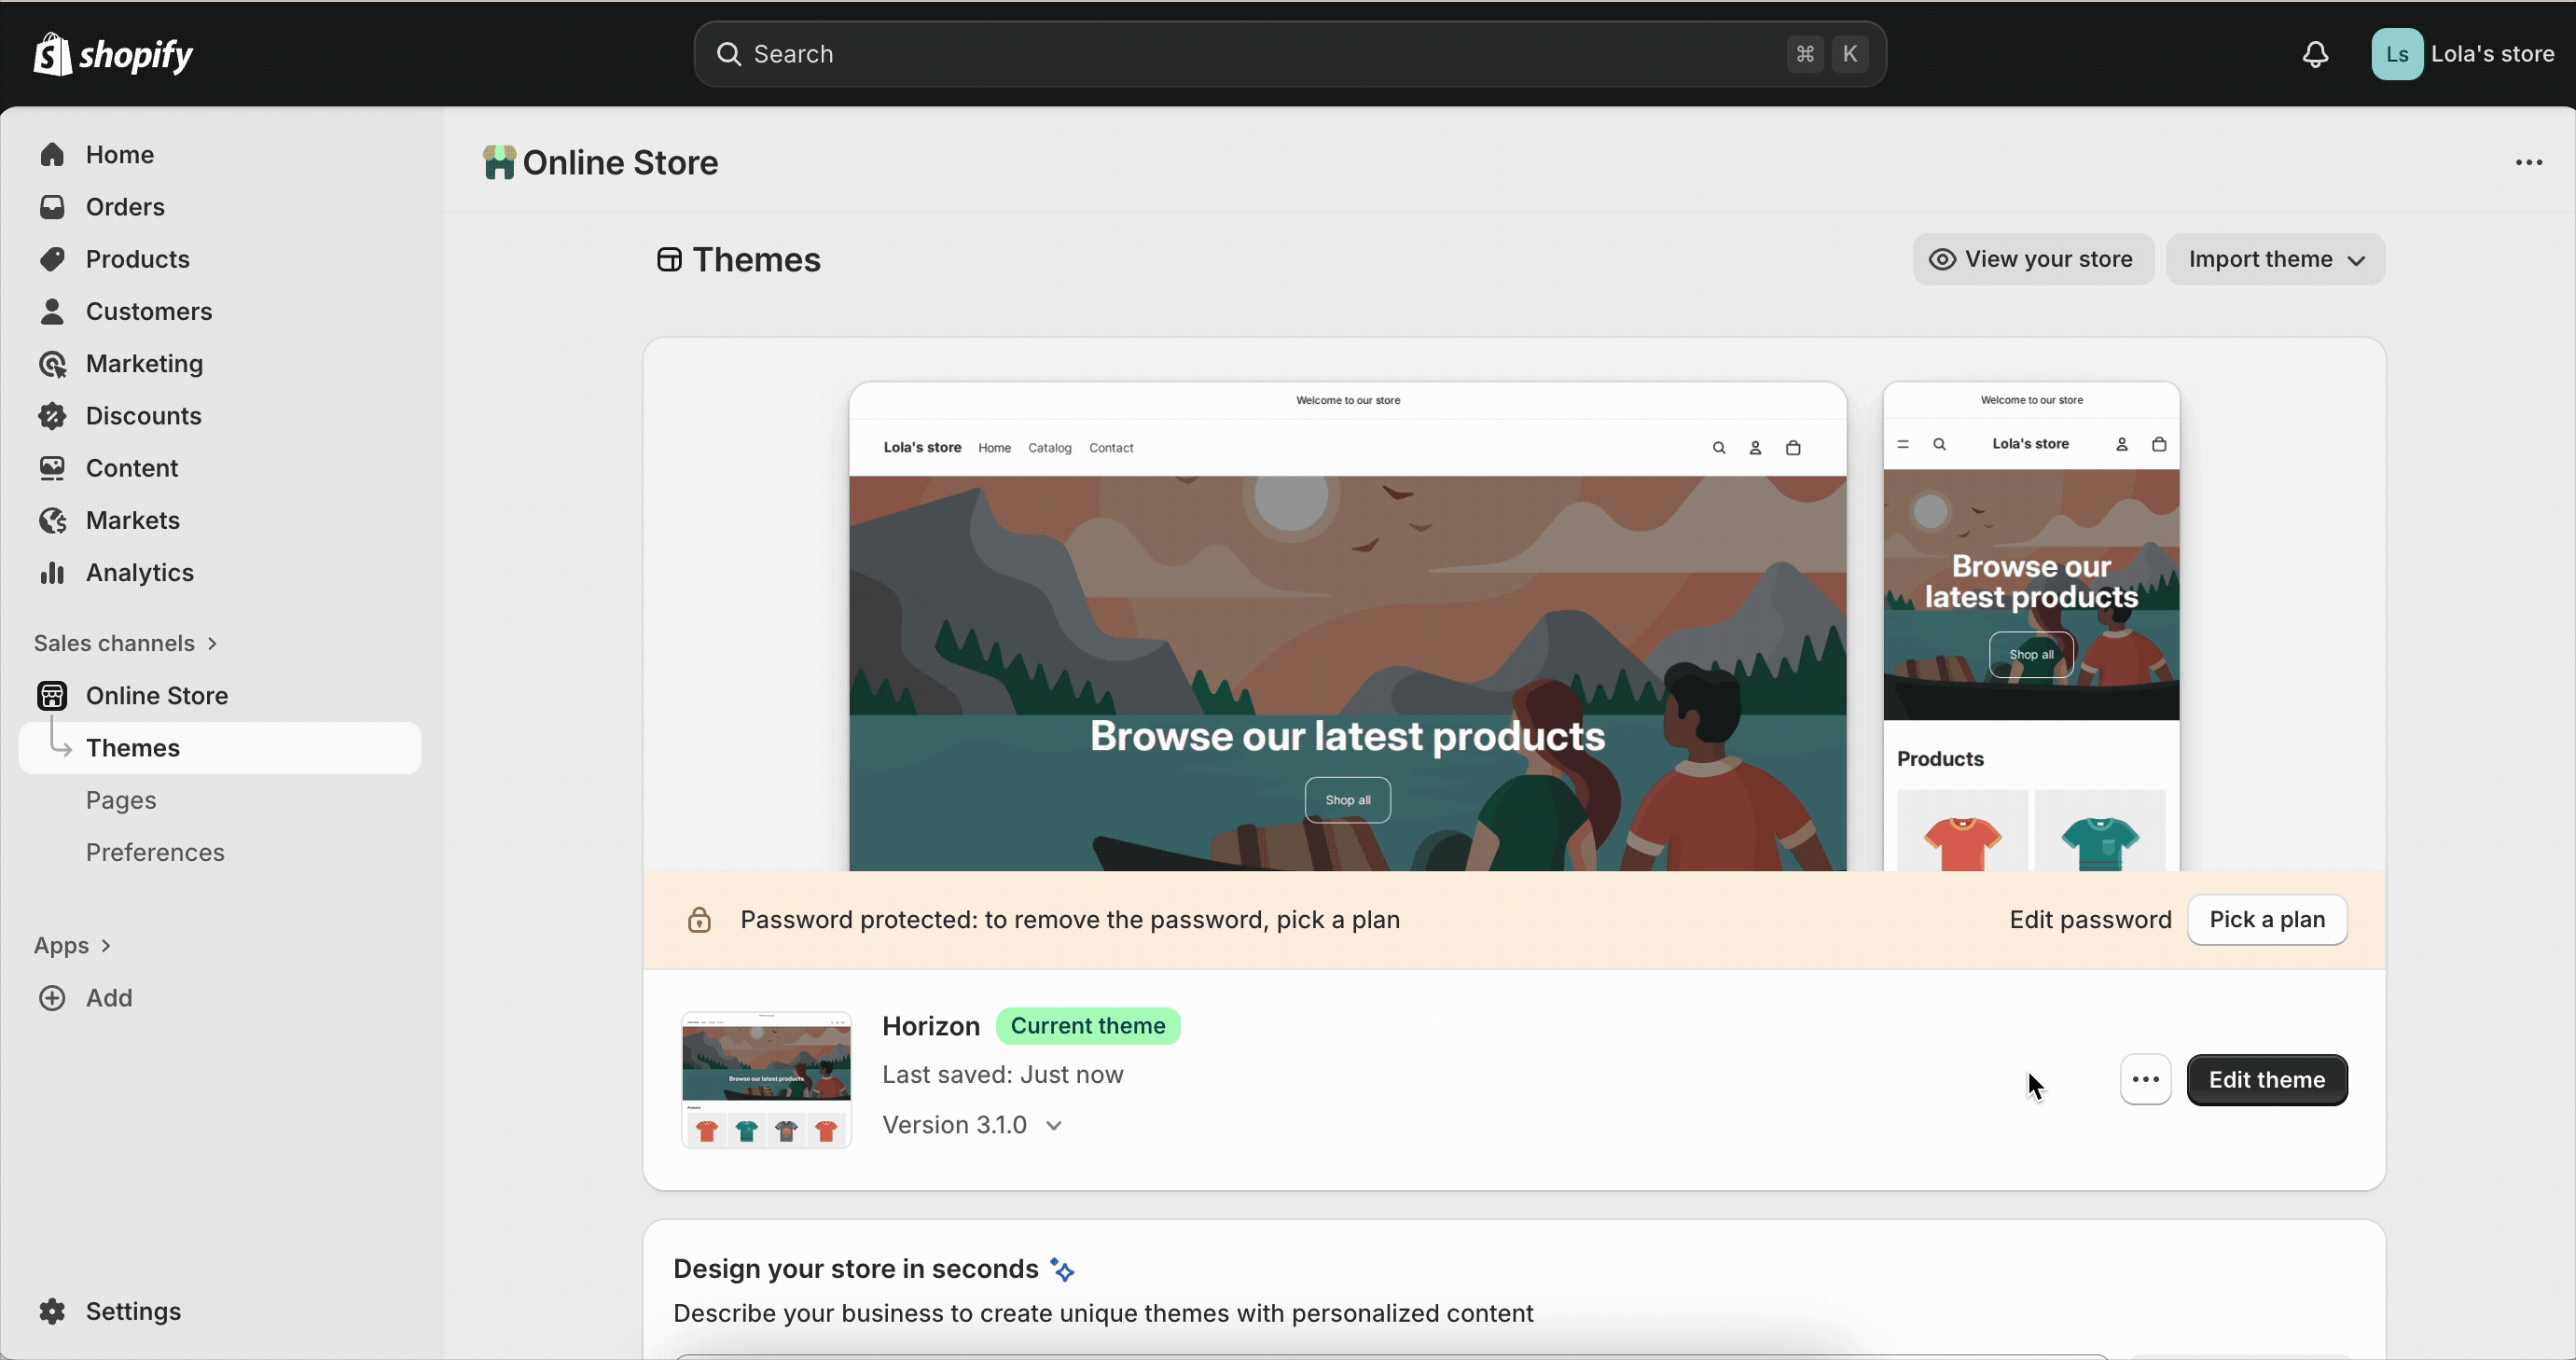
Task: Select Orders in the sidebar
Action: [124, 207]
